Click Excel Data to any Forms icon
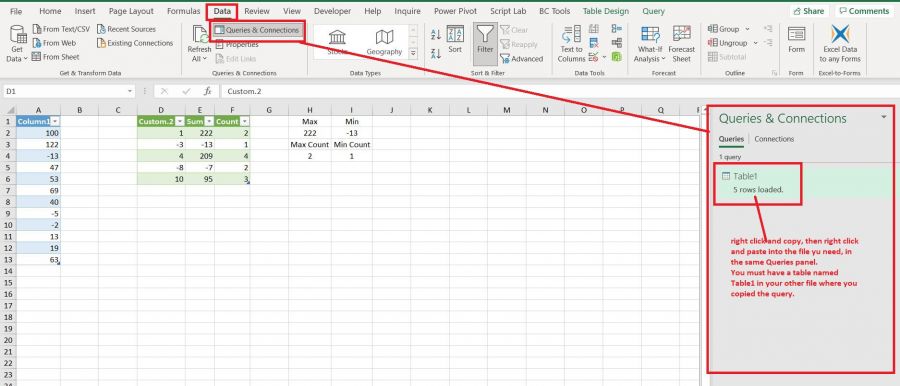 [840, 35]
